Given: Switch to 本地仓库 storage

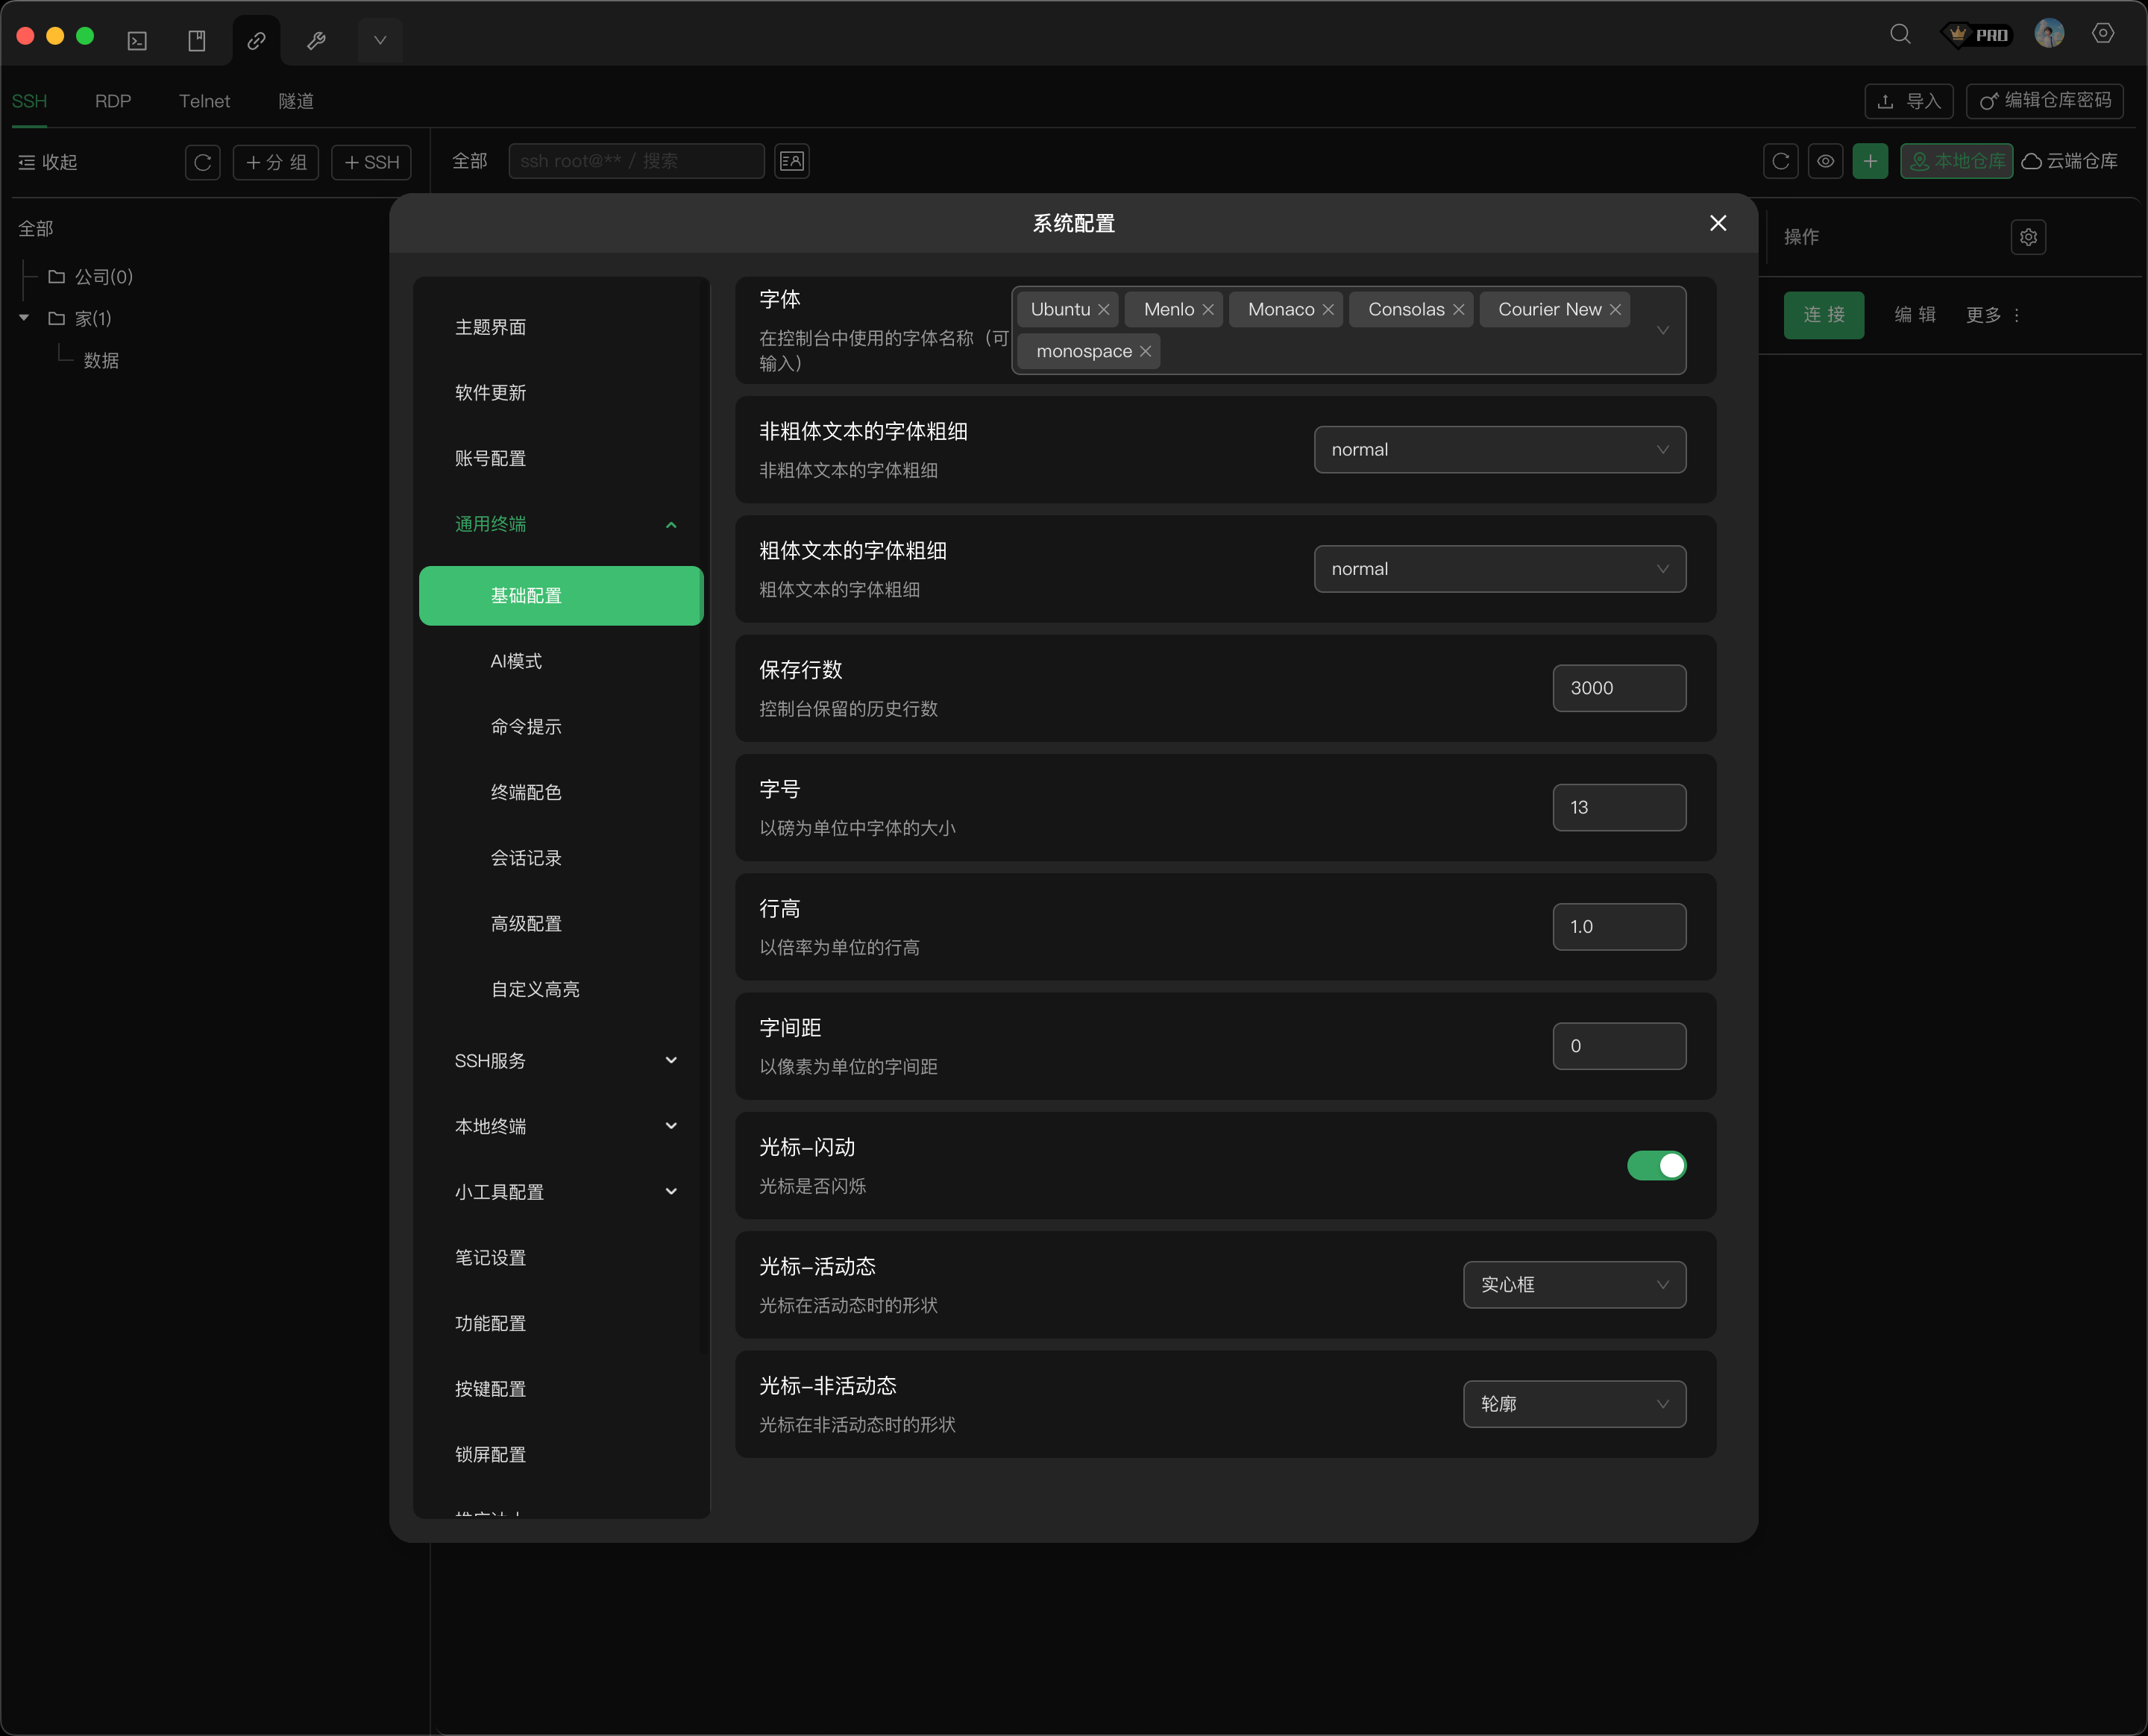Looking at the screenshot, I should click(x=1957, y=161).
